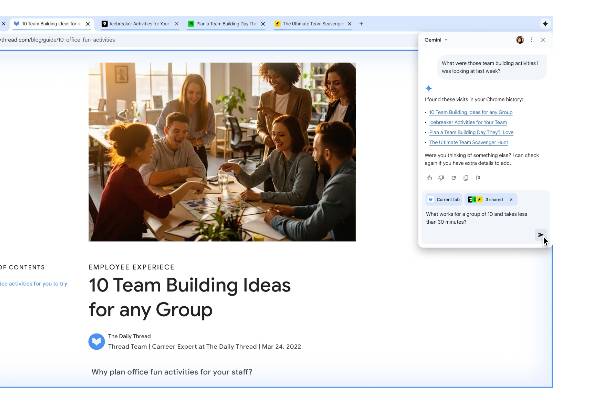Close the 'Ultimate Team Scavenger' browser tab

click(x=349, y=23)
